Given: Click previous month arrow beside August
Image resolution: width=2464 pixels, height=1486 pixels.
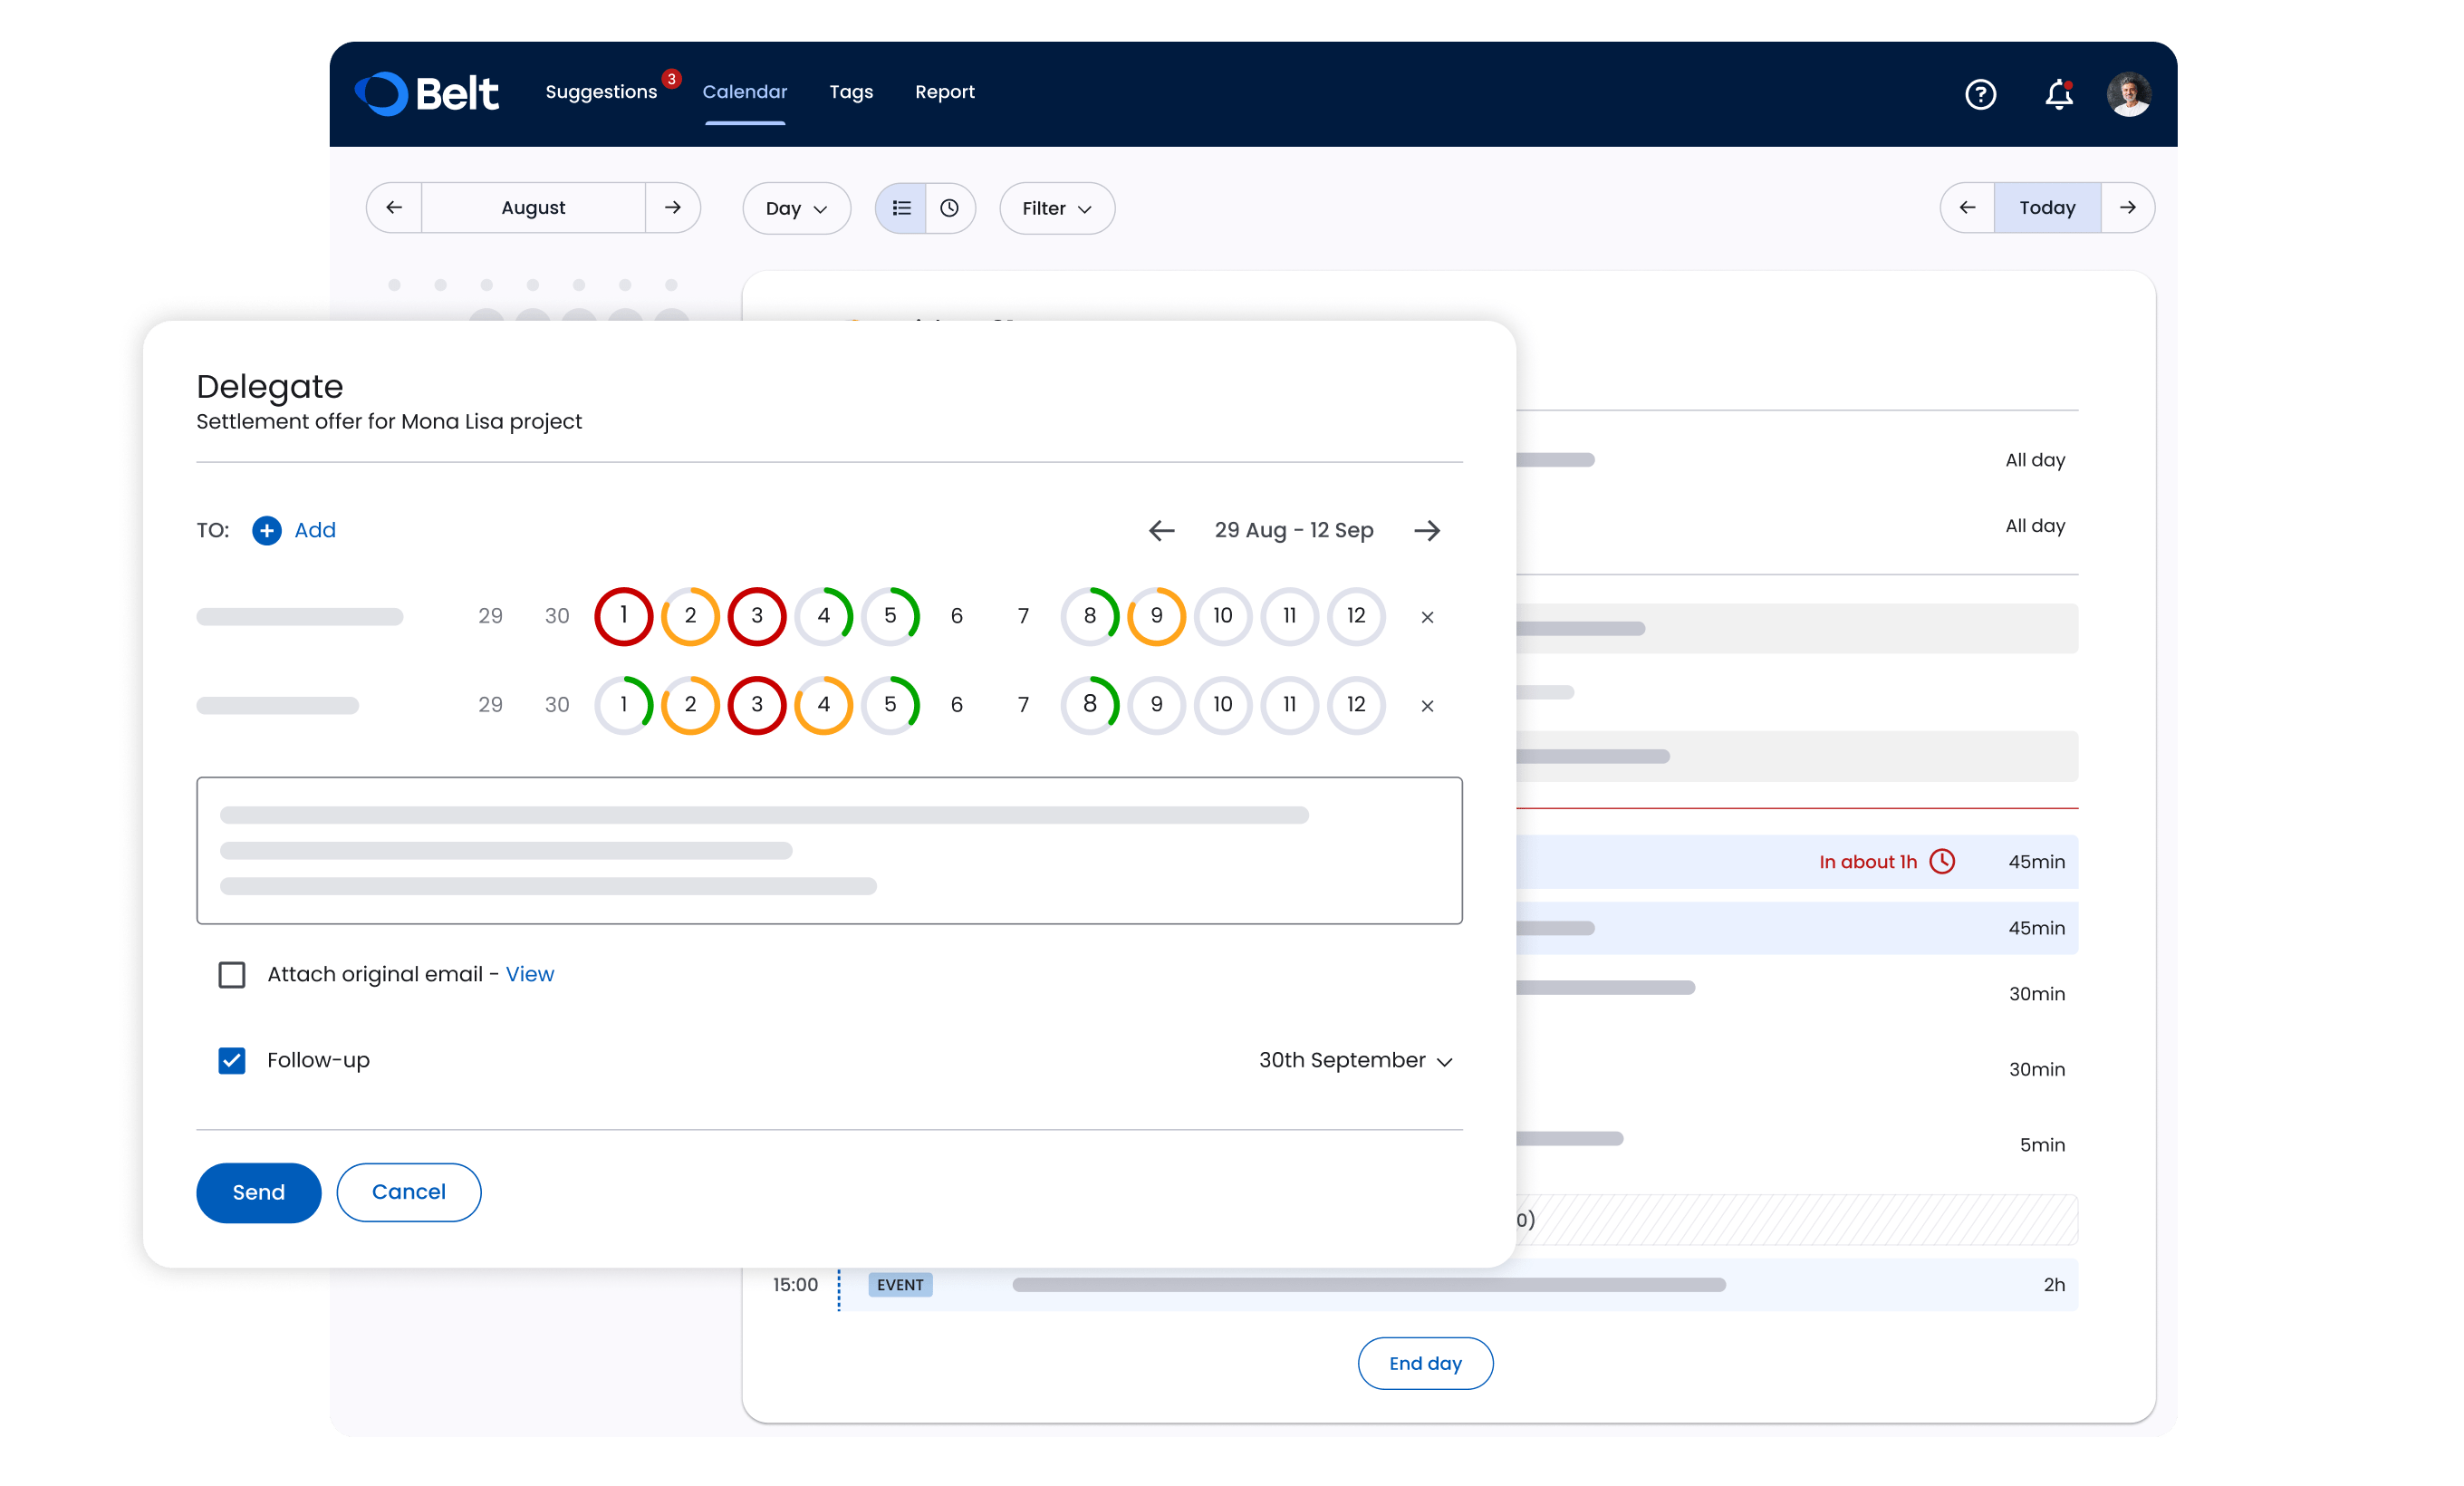Looking at the screenshot, I should (x=394, y=208).
